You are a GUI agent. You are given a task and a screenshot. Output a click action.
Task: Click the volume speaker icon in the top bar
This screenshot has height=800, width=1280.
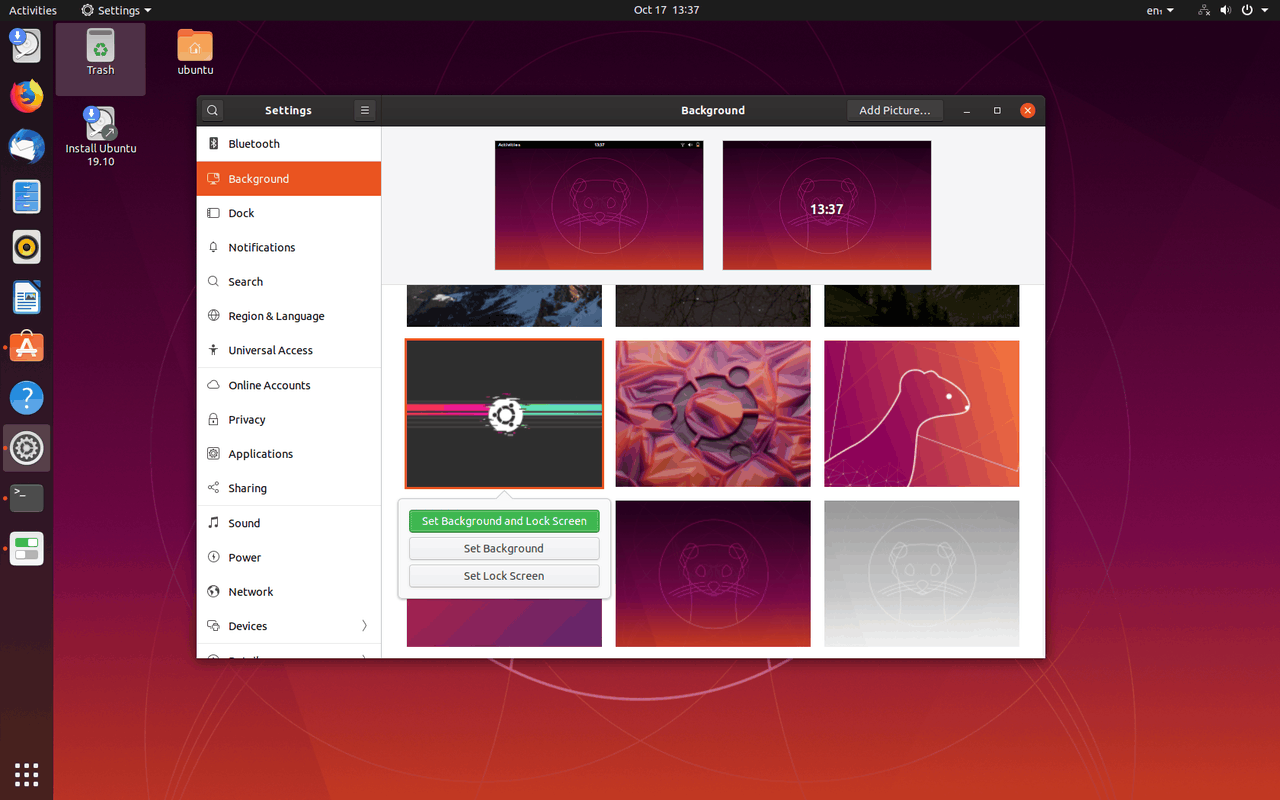pyautogui.click(x=1226, y=10)
